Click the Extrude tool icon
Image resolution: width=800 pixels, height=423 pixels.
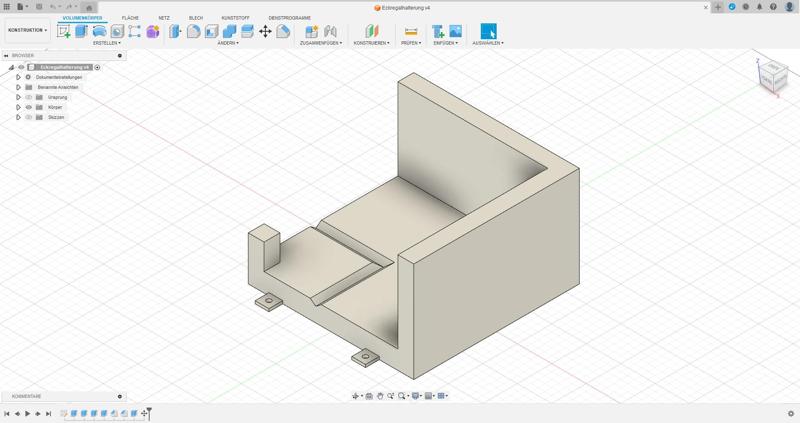82,31
